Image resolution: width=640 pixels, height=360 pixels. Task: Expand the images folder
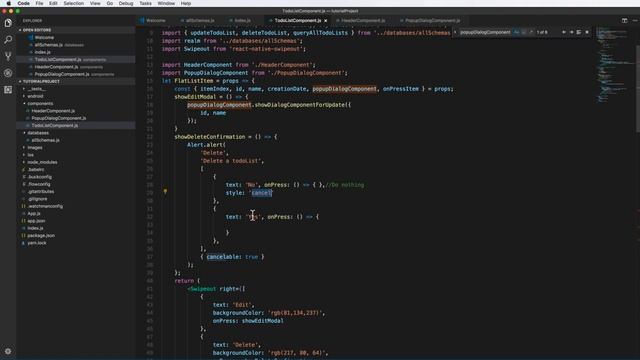click(35, 148)
